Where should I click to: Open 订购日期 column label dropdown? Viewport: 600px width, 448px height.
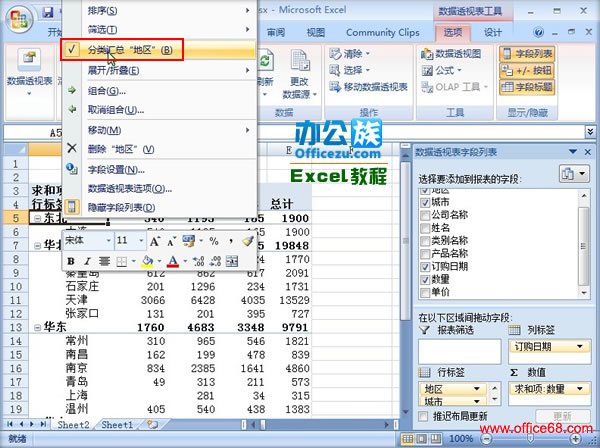tap(580, 347)
